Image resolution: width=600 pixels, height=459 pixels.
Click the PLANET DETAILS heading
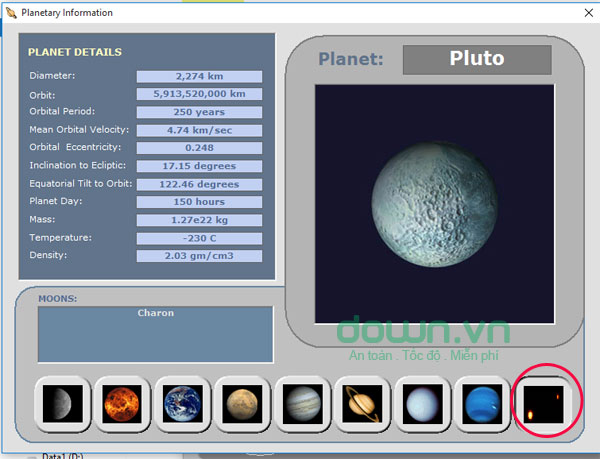(x=75, y=52)
